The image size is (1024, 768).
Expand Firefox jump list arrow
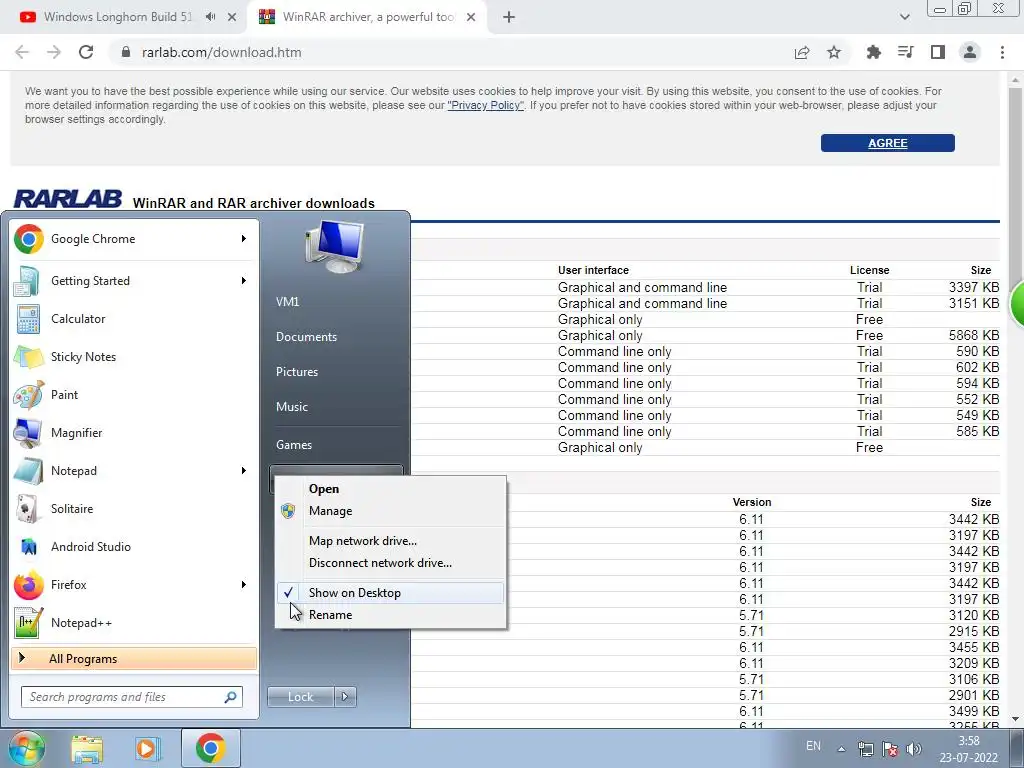(244, 584)
